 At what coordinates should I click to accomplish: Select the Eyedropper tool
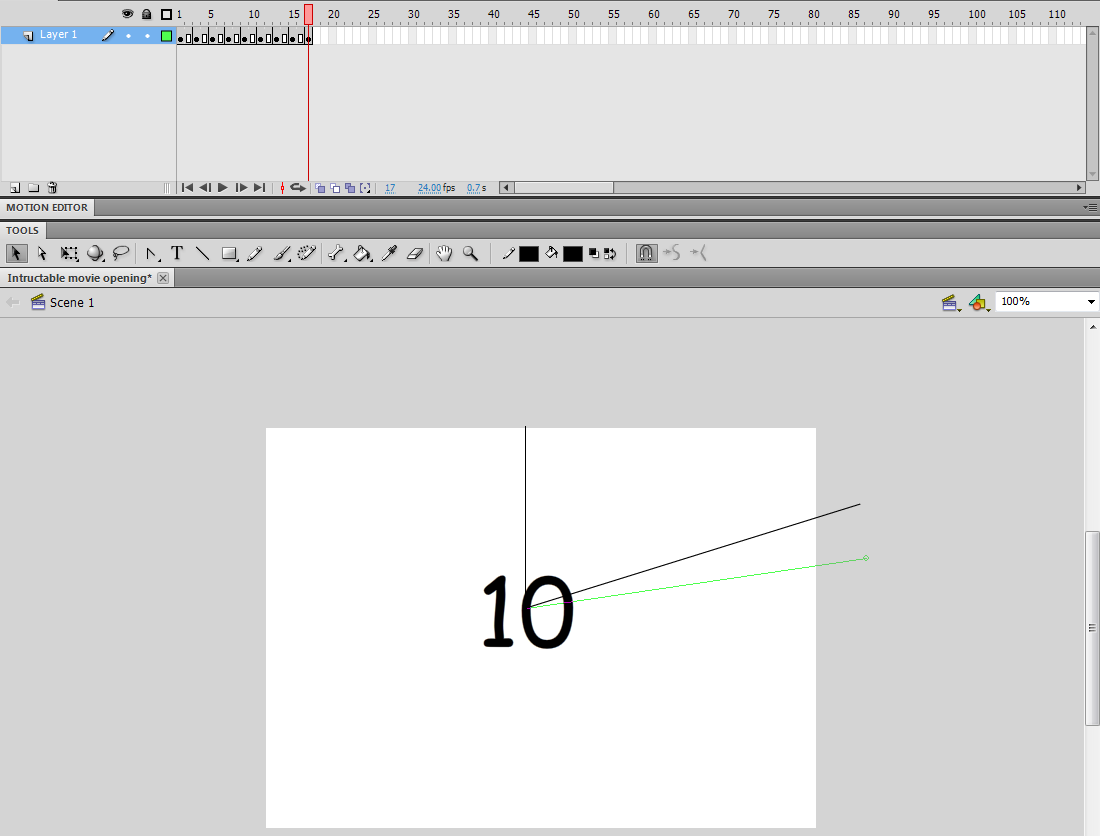pyautogui.click(x=389, y=253)
